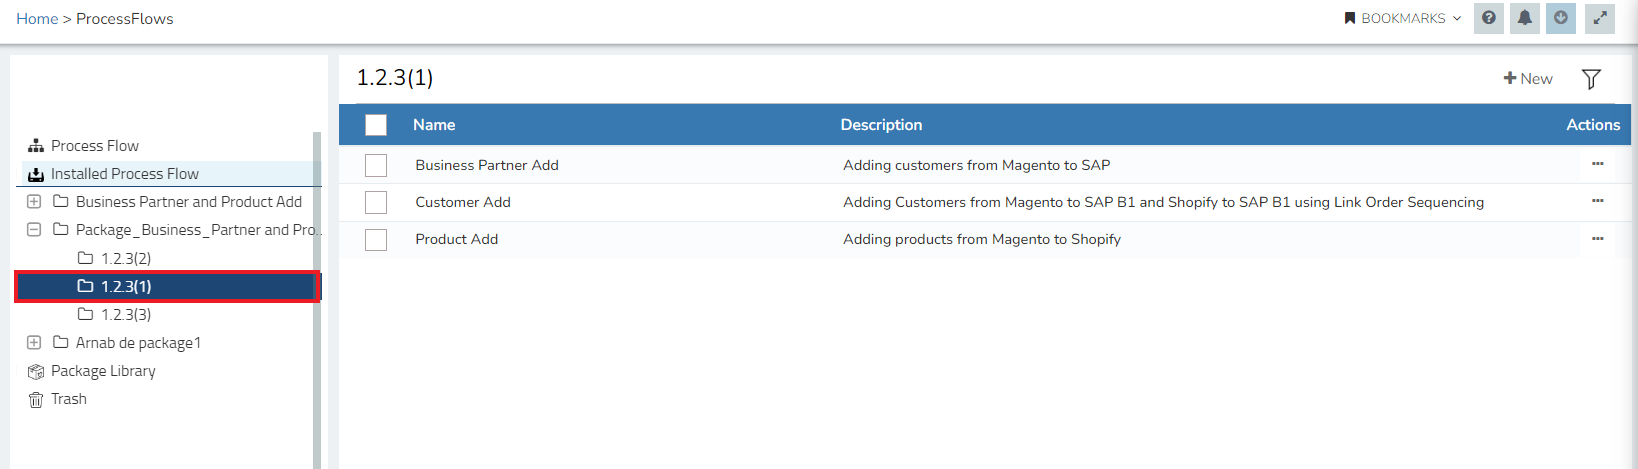Viewport: 1638px width, 469px height.
Task: Click the New button
Action: 1528,79
